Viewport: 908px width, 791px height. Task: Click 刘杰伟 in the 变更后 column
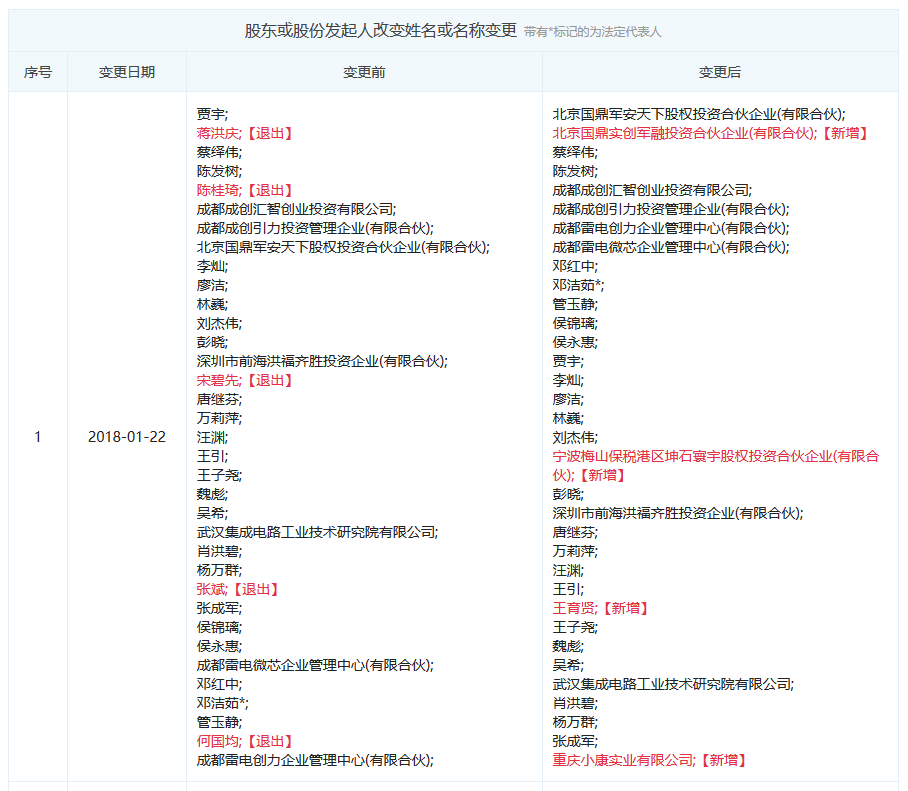575,437
